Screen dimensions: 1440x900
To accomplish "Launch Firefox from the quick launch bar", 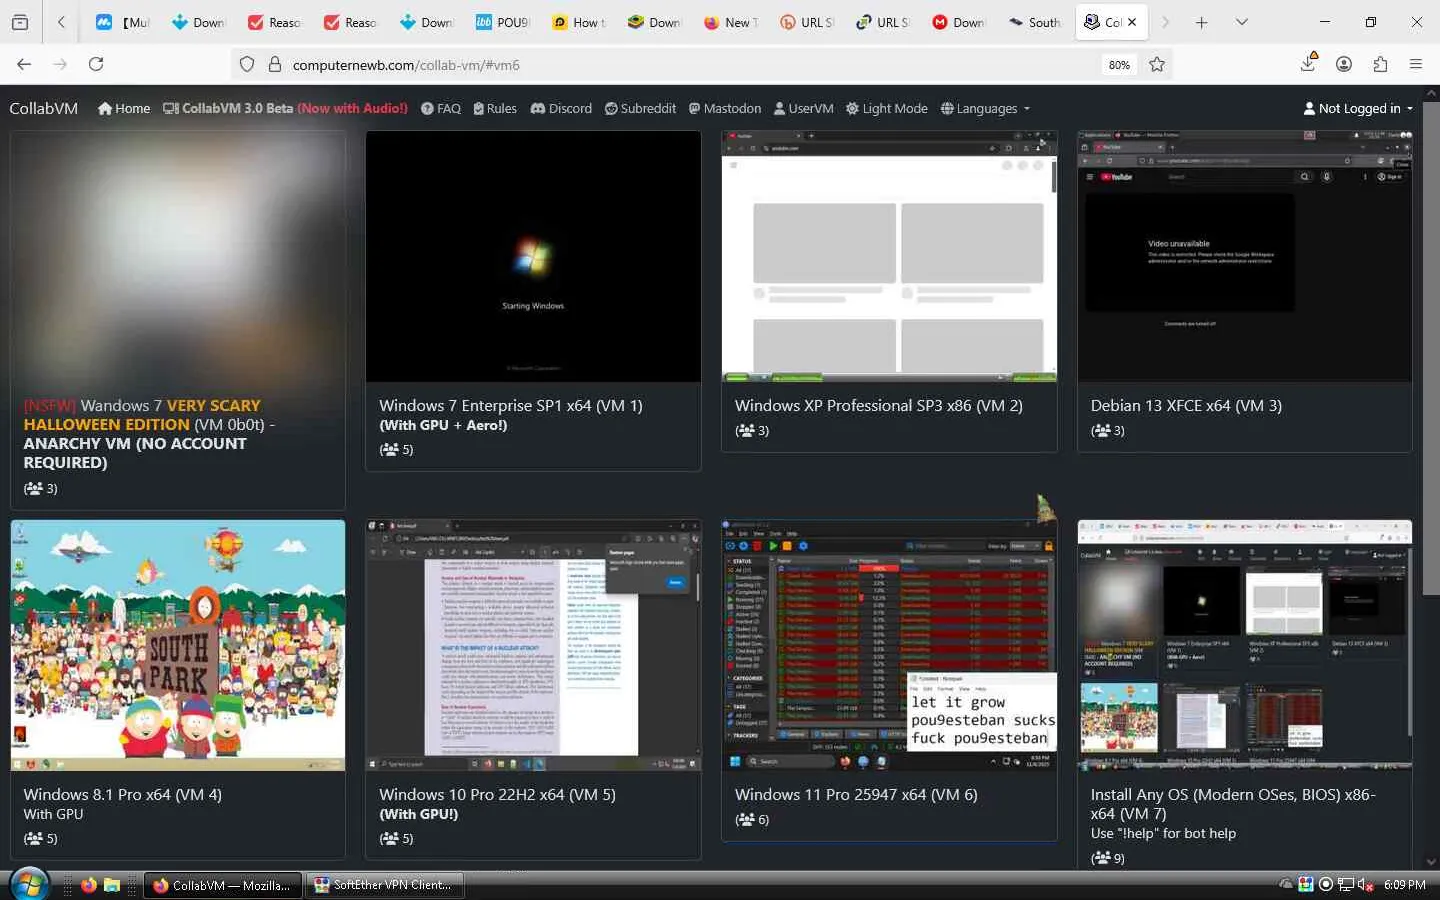I will 89,885.
